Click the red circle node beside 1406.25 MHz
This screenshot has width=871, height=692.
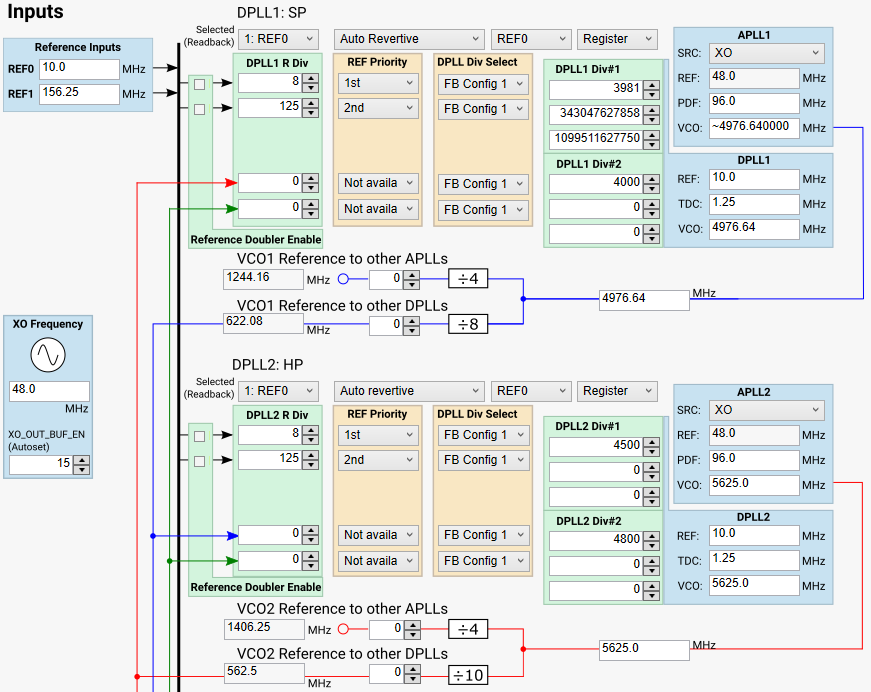(x=343, y=630)
